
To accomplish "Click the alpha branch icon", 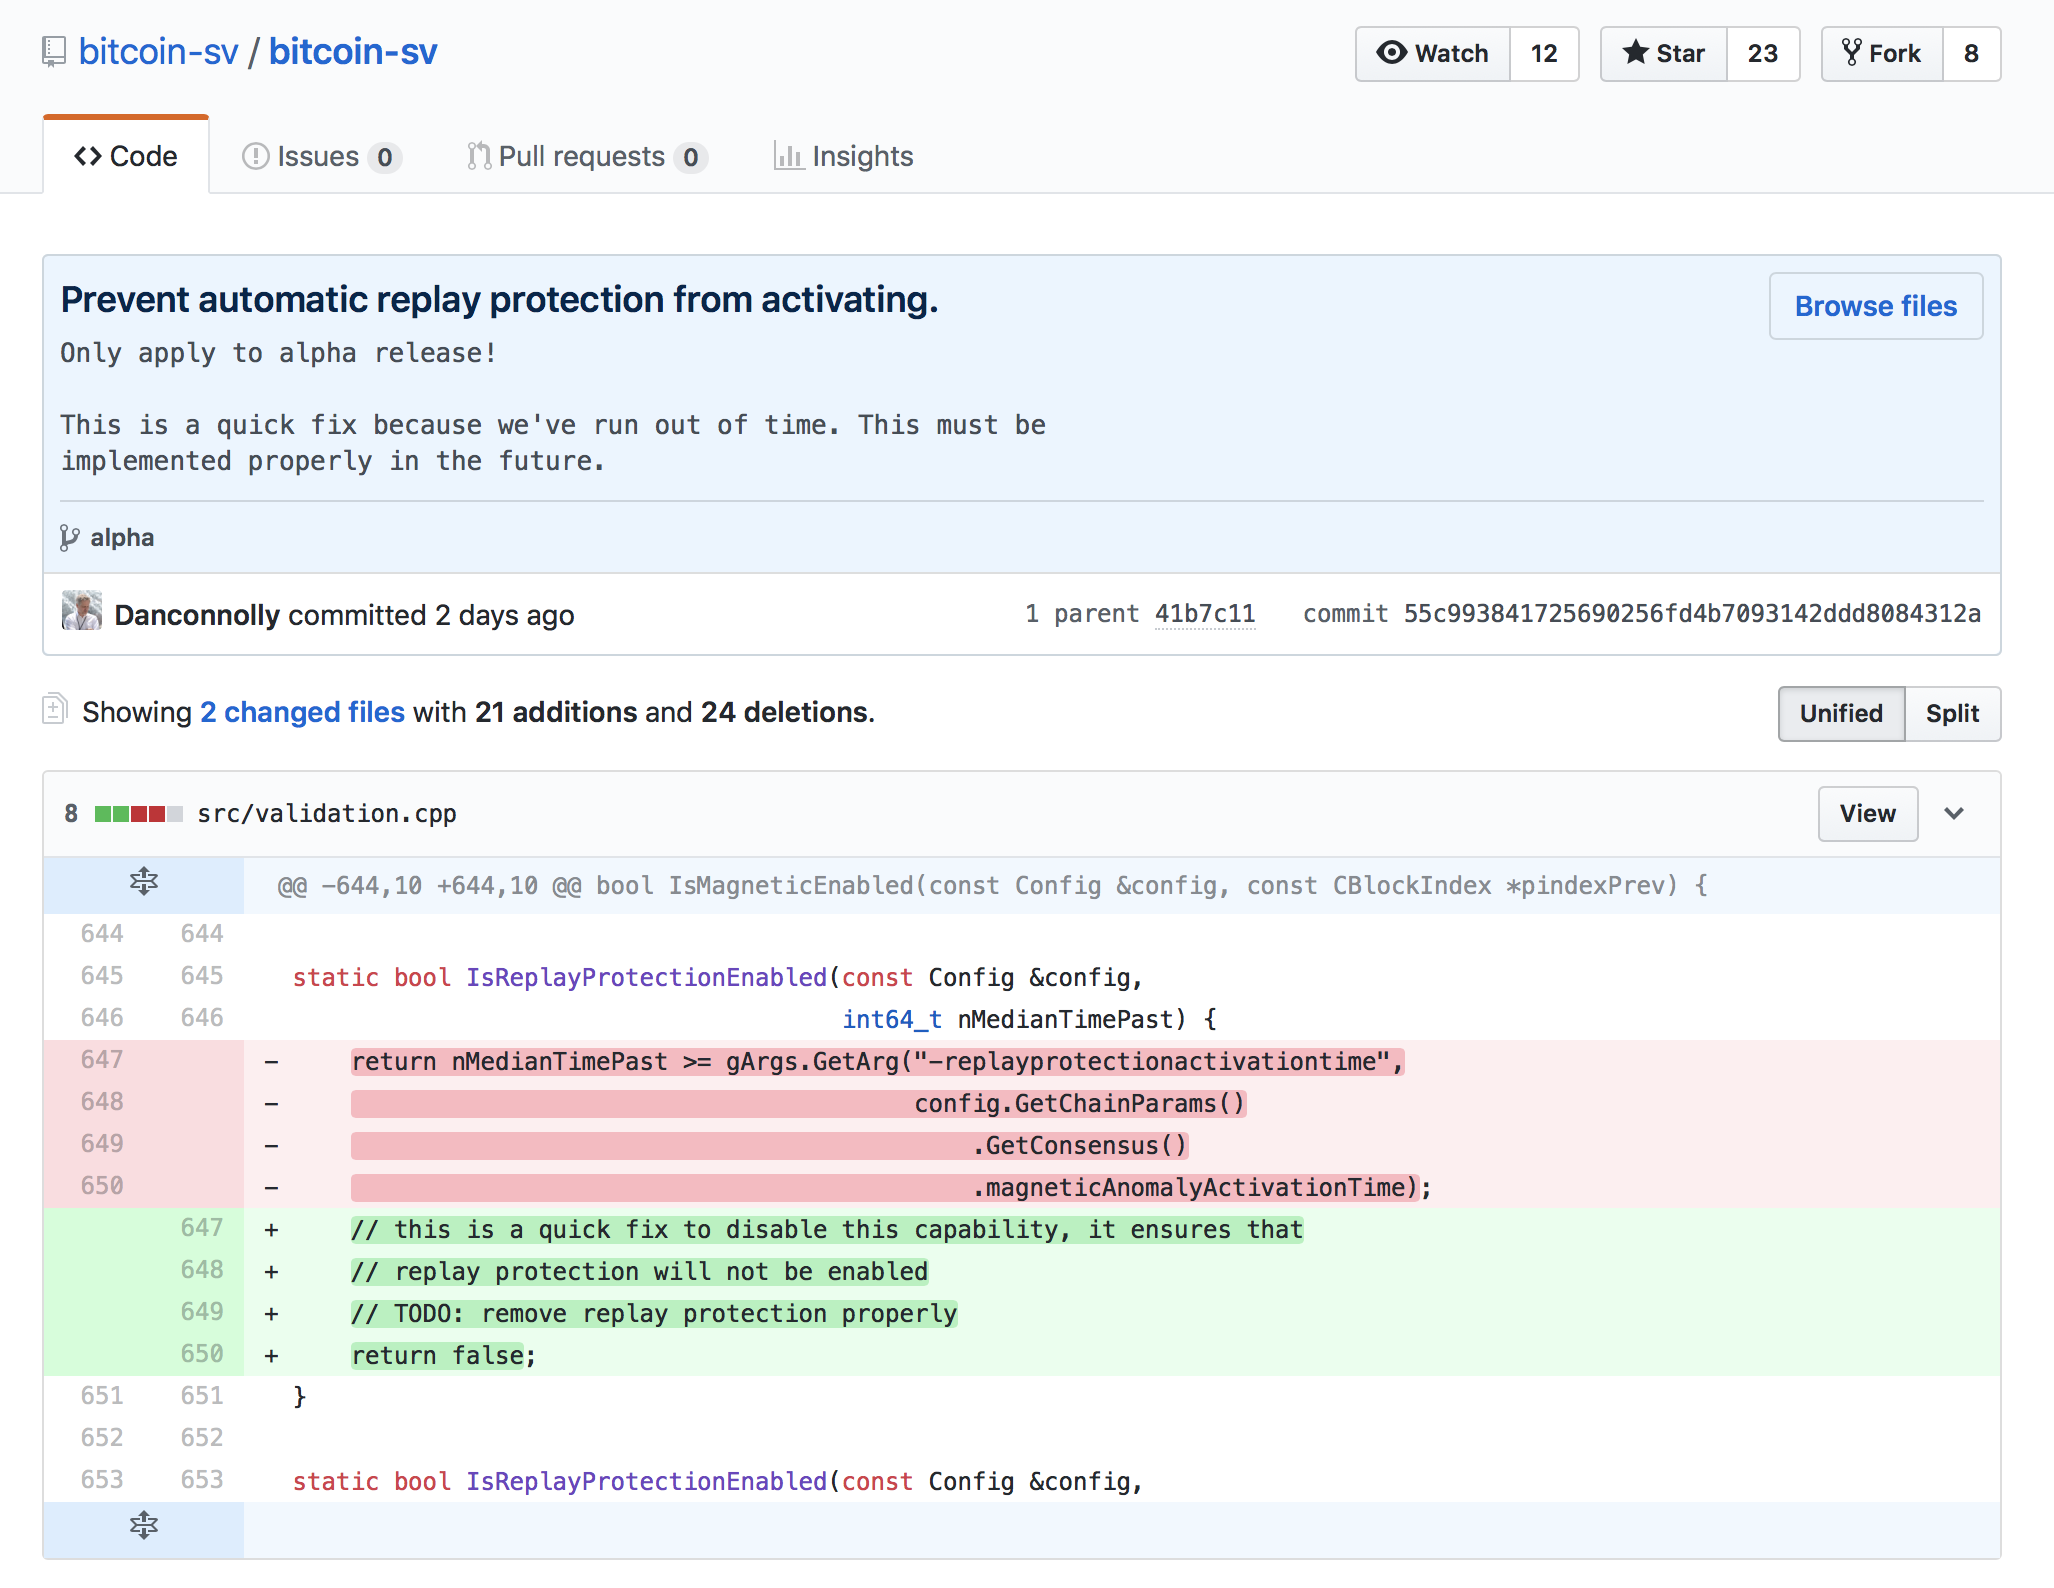I will 69,538.
